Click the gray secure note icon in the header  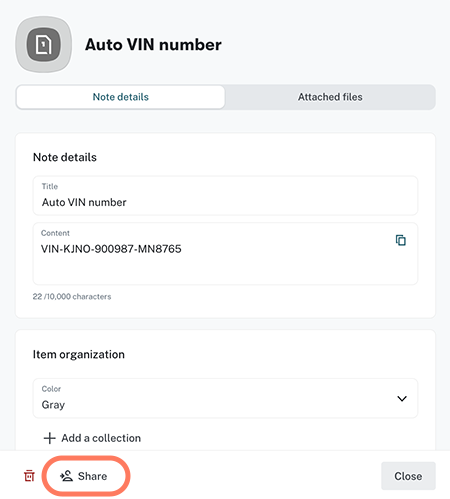tap(44, 45)
